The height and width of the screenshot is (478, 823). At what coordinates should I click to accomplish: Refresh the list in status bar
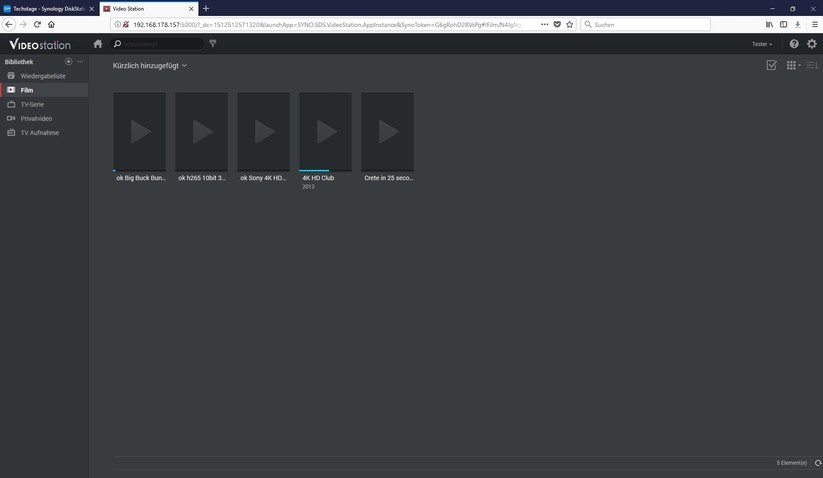point(817,463)
